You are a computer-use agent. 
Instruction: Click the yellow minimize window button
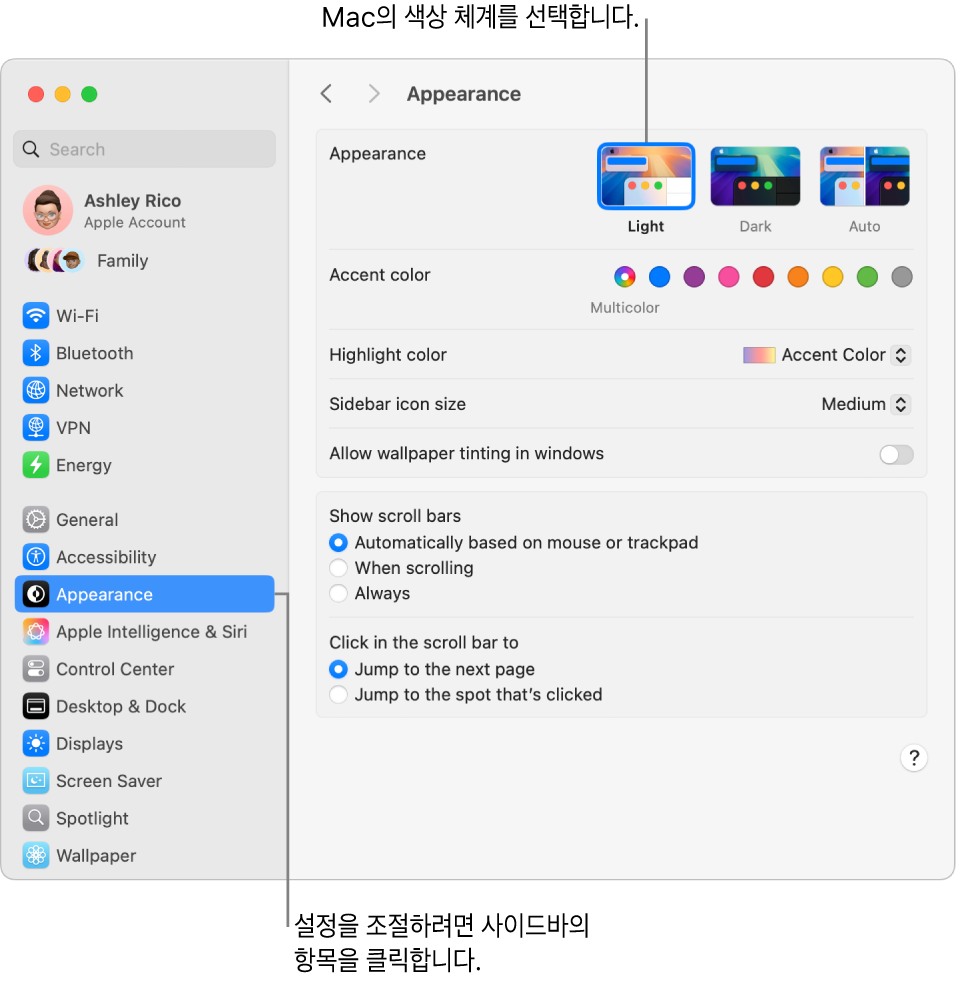coord(63,94)
